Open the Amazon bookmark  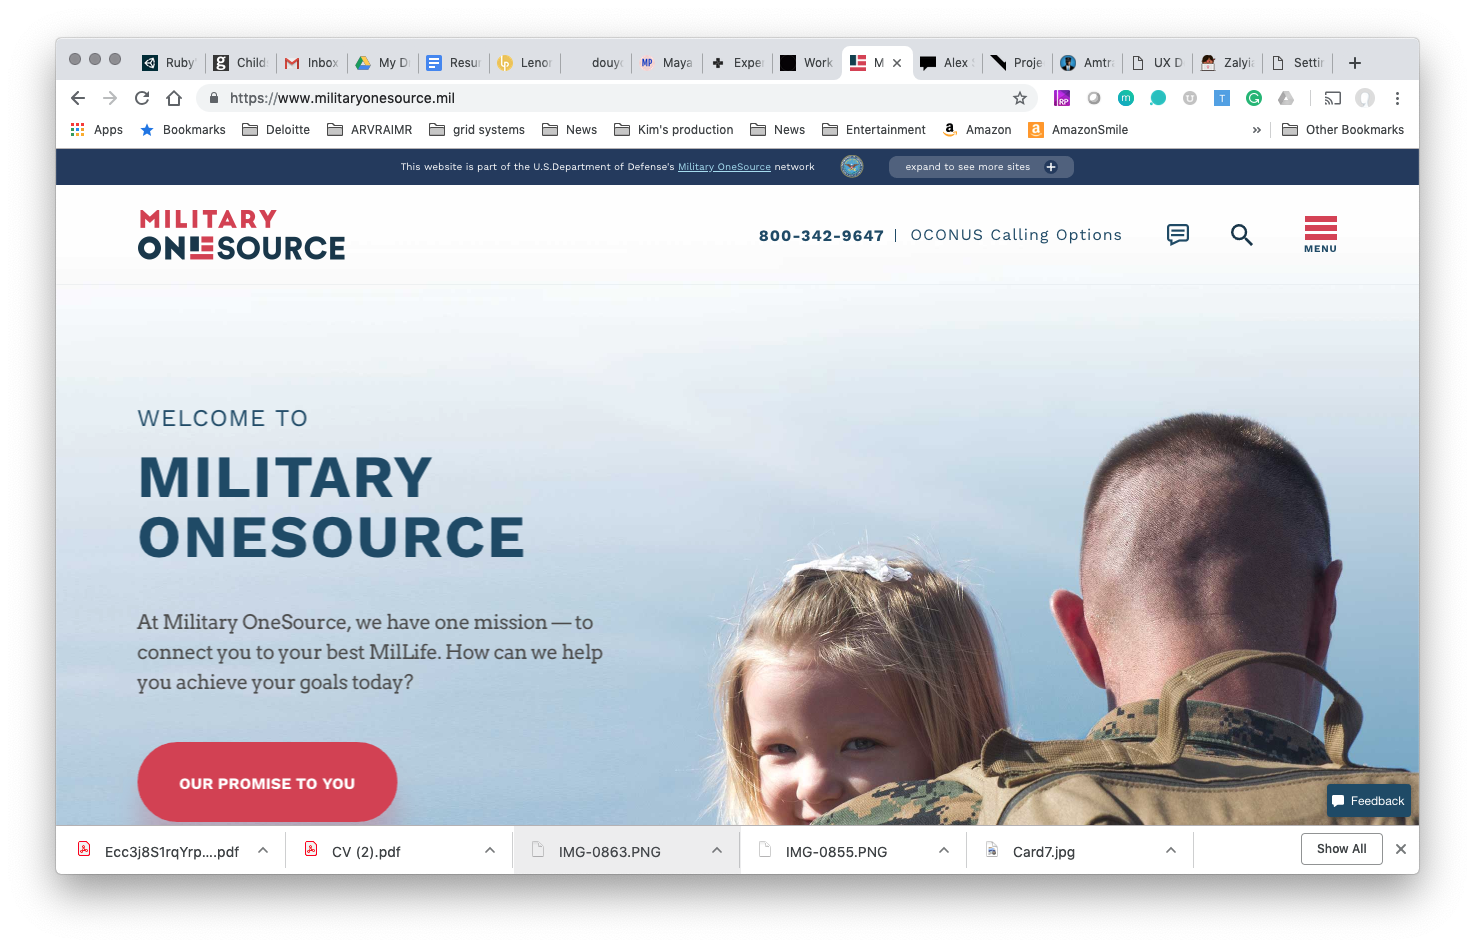pos(977,130)
